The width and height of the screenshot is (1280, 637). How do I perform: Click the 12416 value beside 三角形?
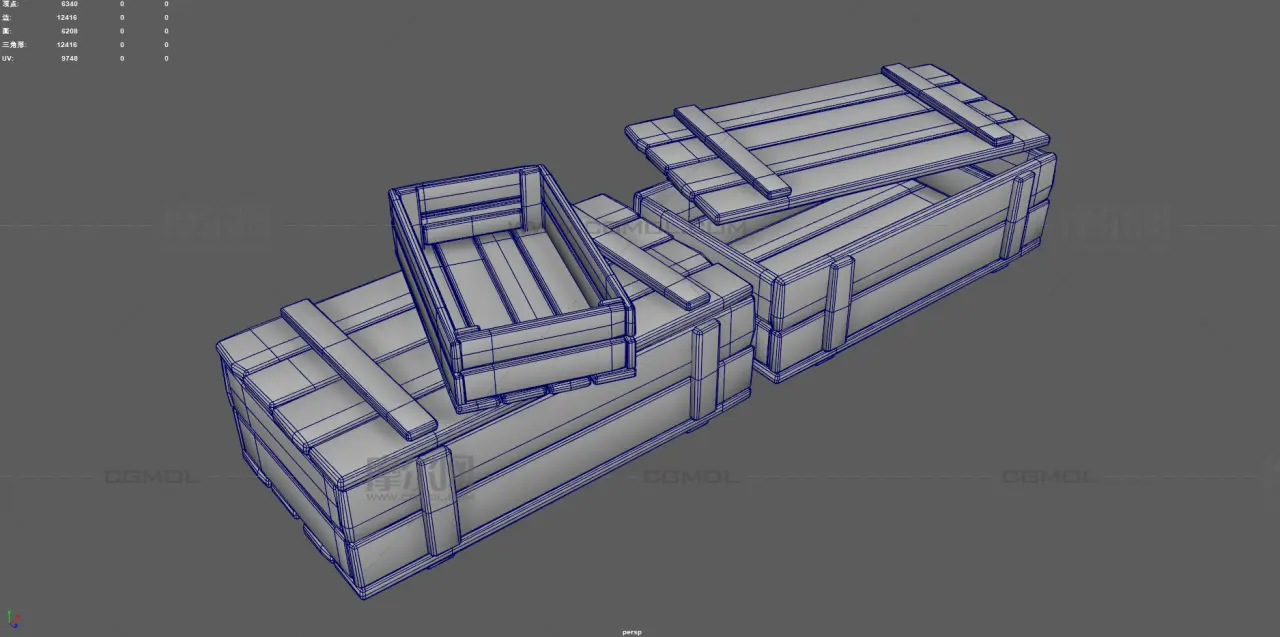(67, 45)
